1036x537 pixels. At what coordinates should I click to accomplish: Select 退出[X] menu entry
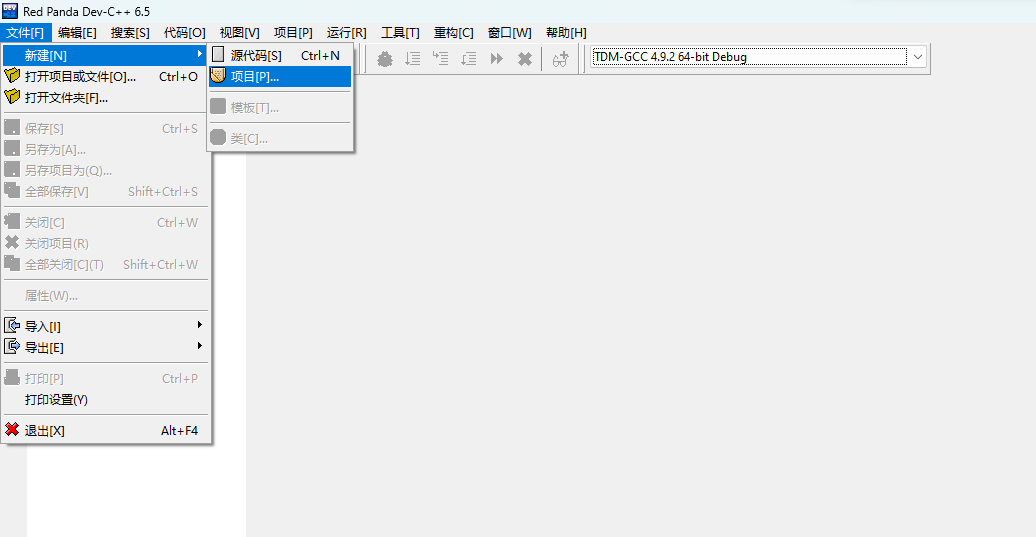[x=106, y=431]
